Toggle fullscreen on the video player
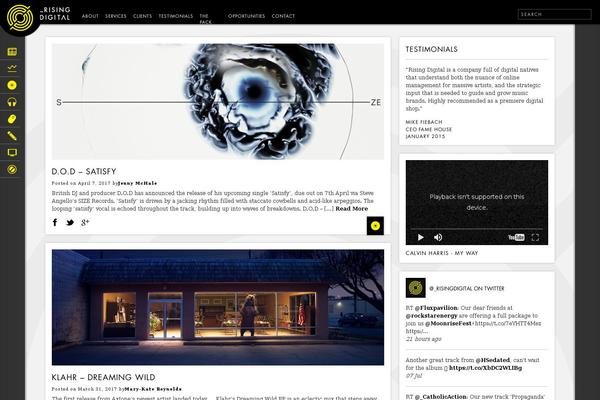This screenshot has width=600, height=400. 535,237
